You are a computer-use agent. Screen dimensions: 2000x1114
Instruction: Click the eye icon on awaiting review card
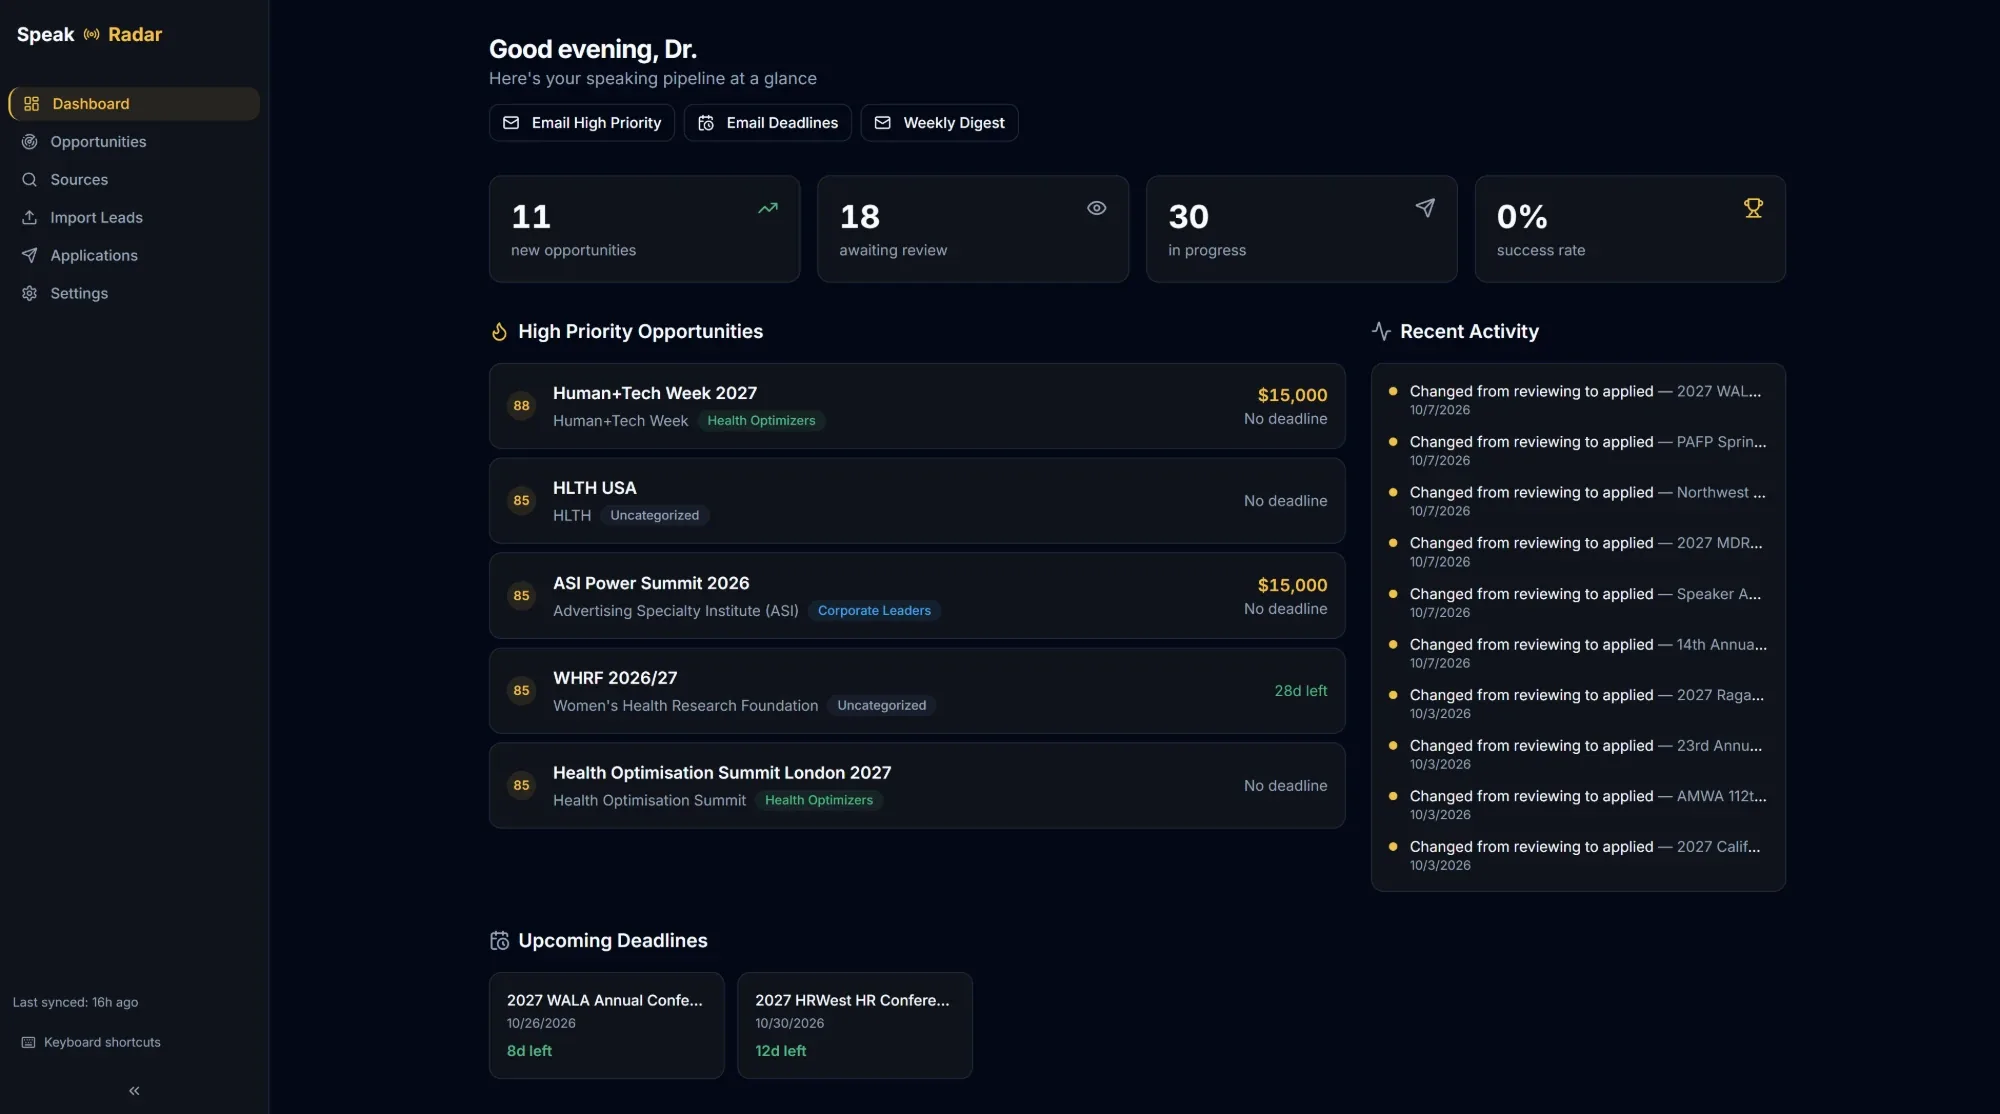point(1097,208)
